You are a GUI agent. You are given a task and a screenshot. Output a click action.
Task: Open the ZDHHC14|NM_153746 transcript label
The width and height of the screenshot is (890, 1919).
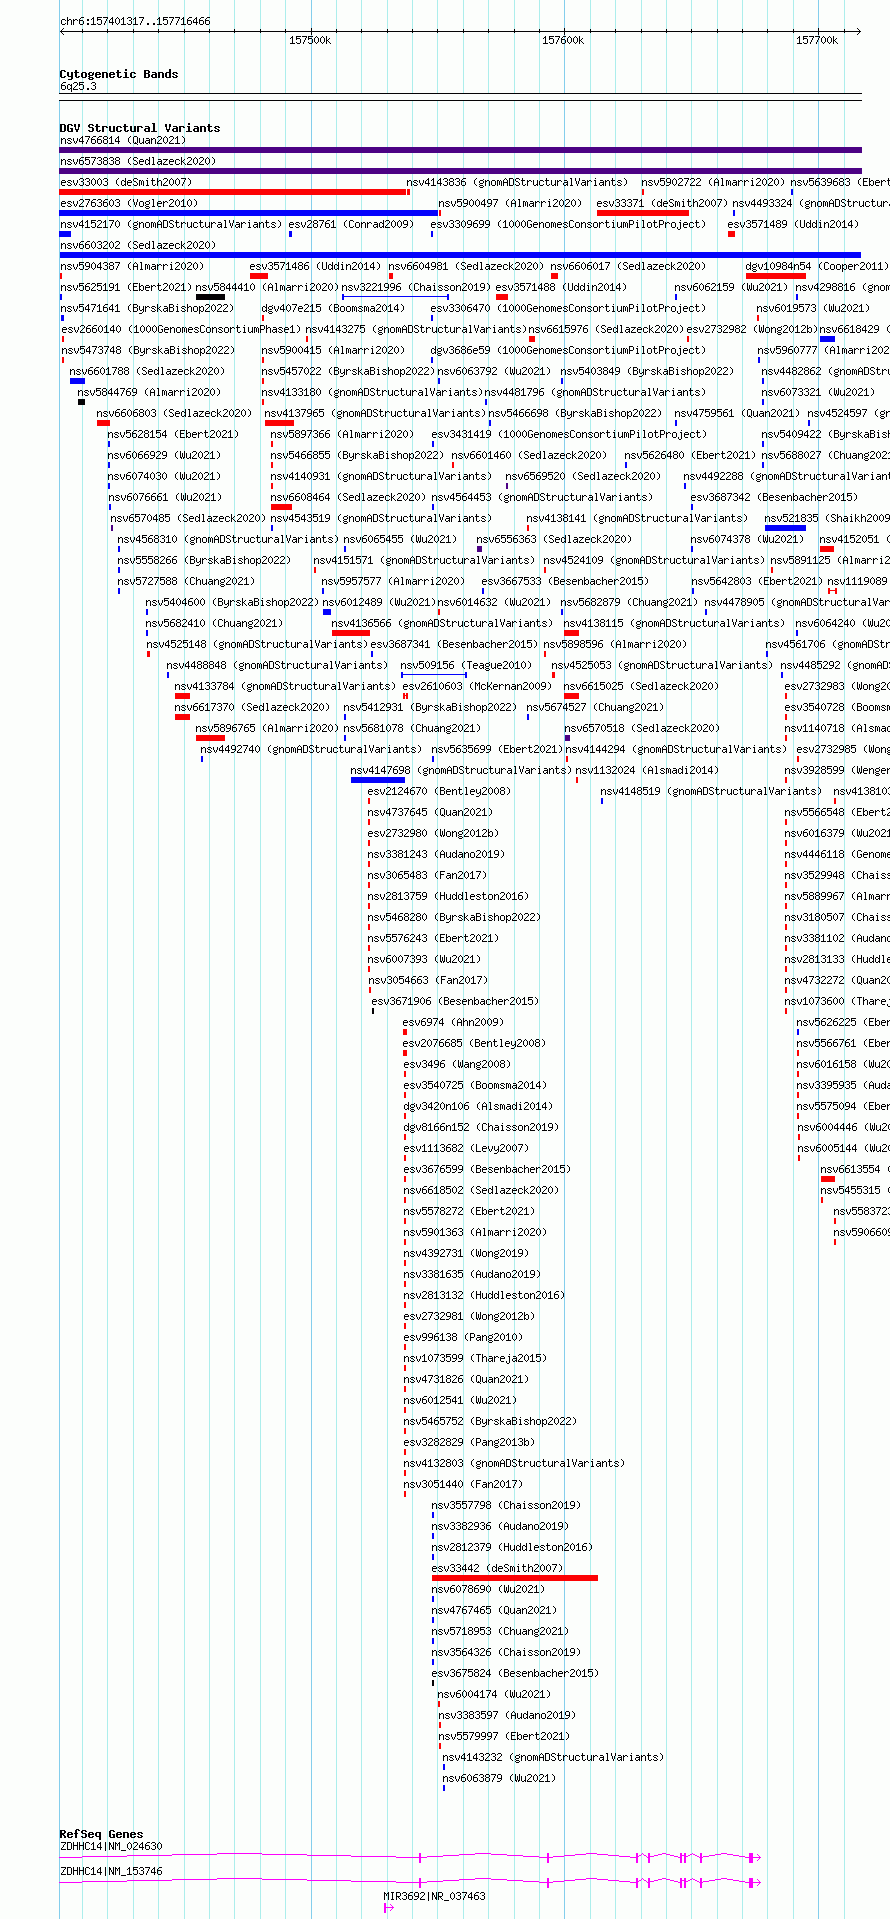(111, 1871)
